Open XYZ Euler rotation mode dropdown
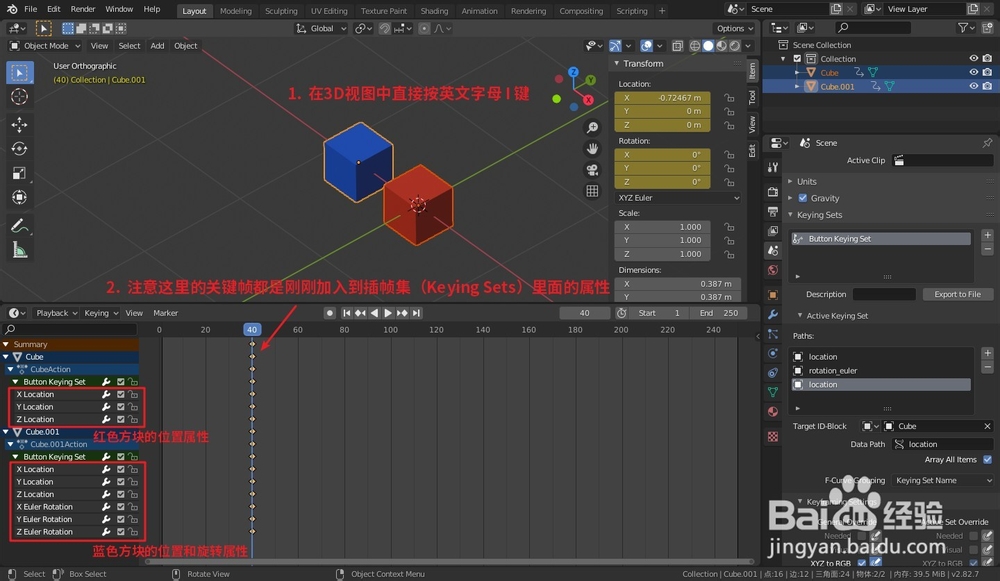Image resolution: width=1000 pixels, height=581 pixels. (678, 198)
